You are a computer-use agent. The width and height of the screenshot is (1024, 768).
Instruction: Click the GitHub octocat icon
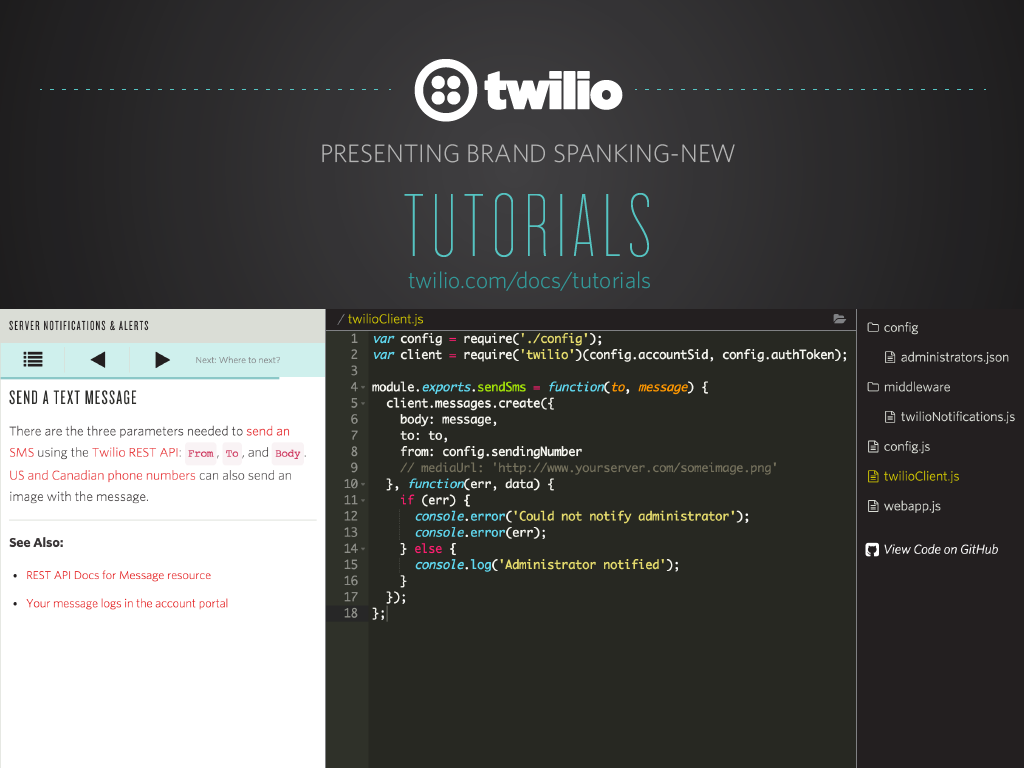pyautogui.click(x=872, y=550)
